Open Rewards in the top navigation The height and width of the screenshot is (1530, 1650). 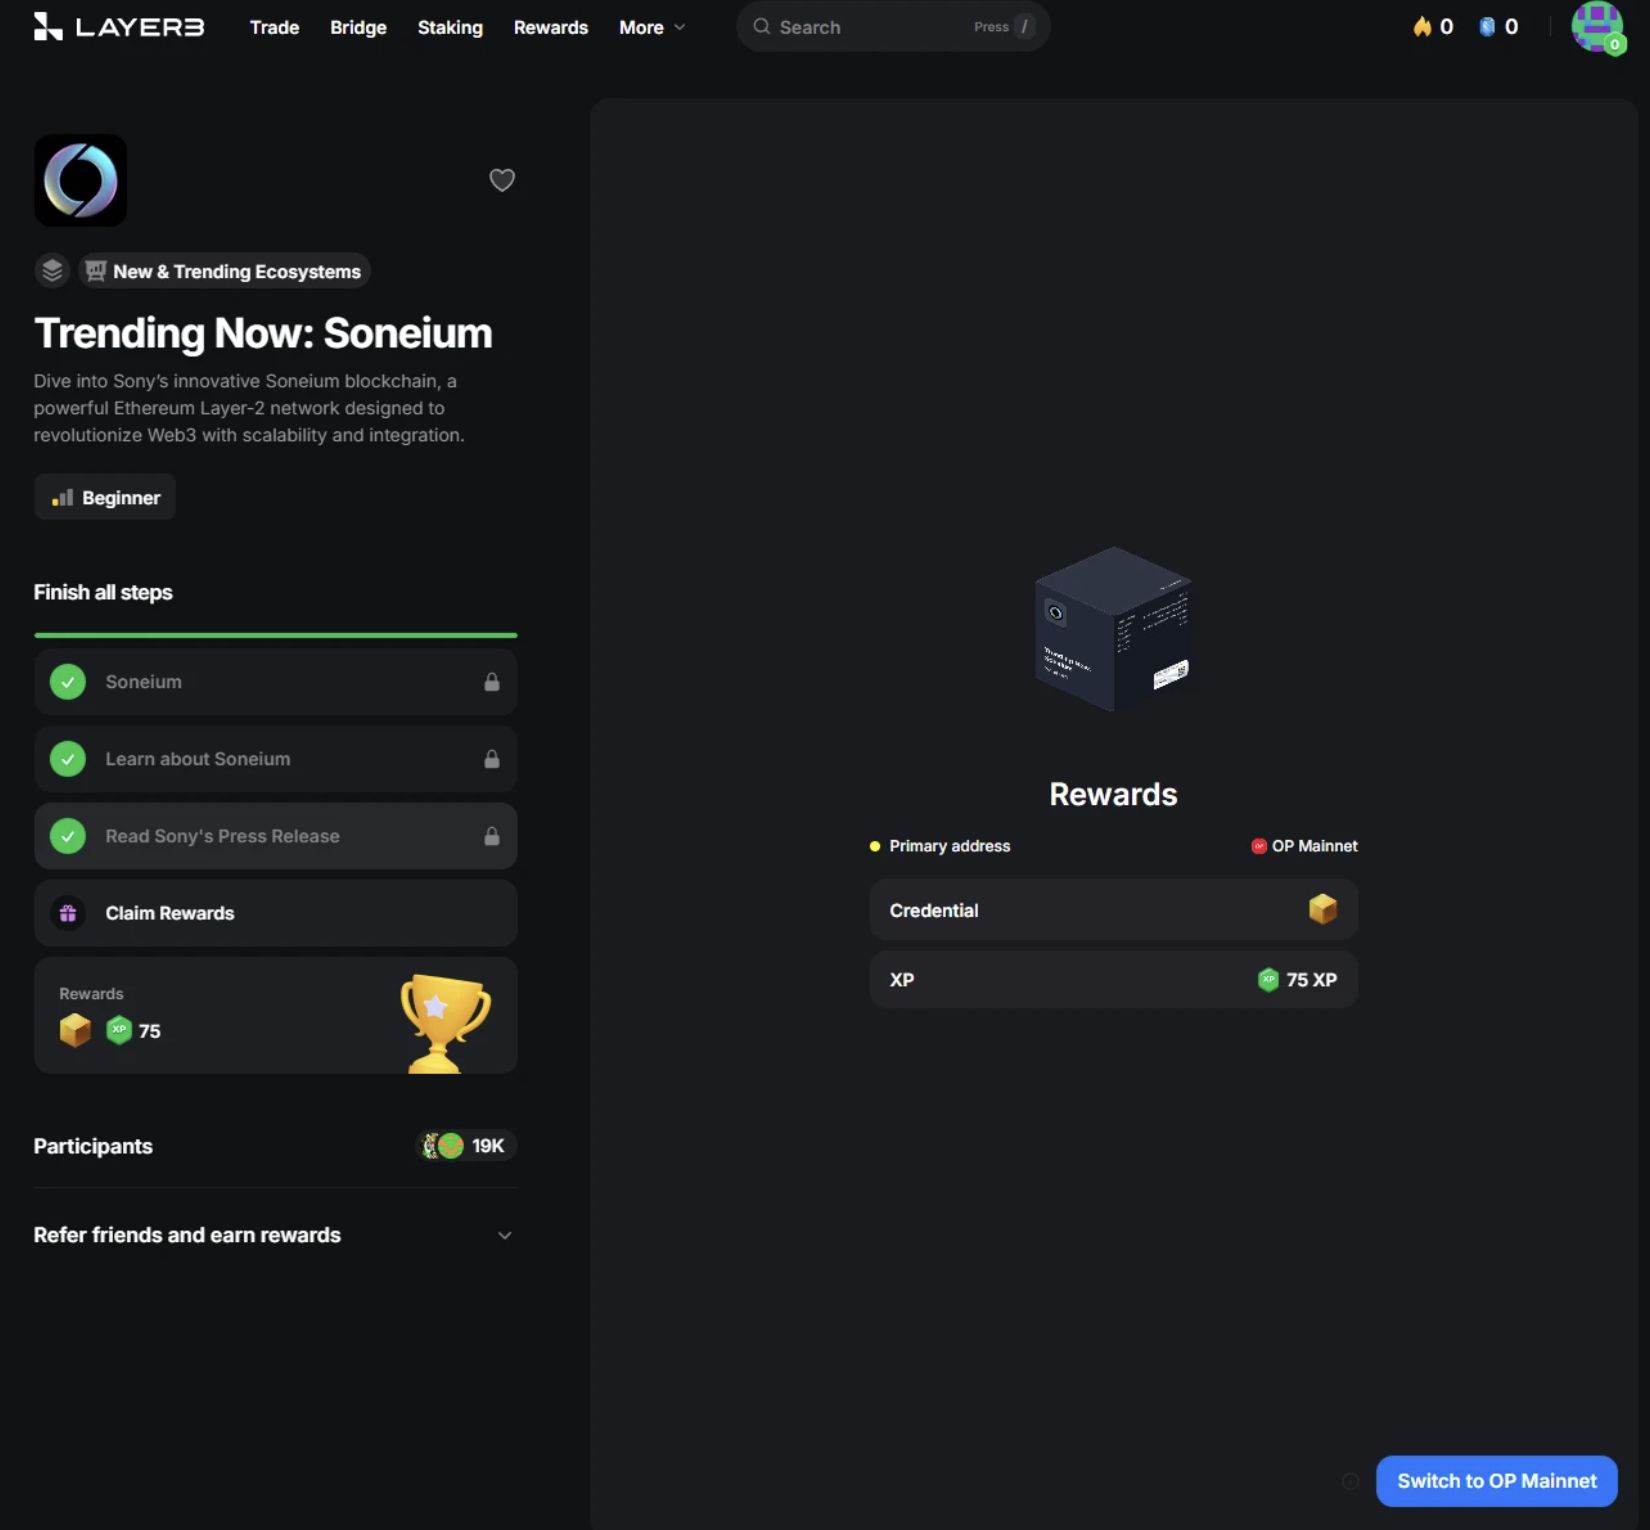click(550, 27)
